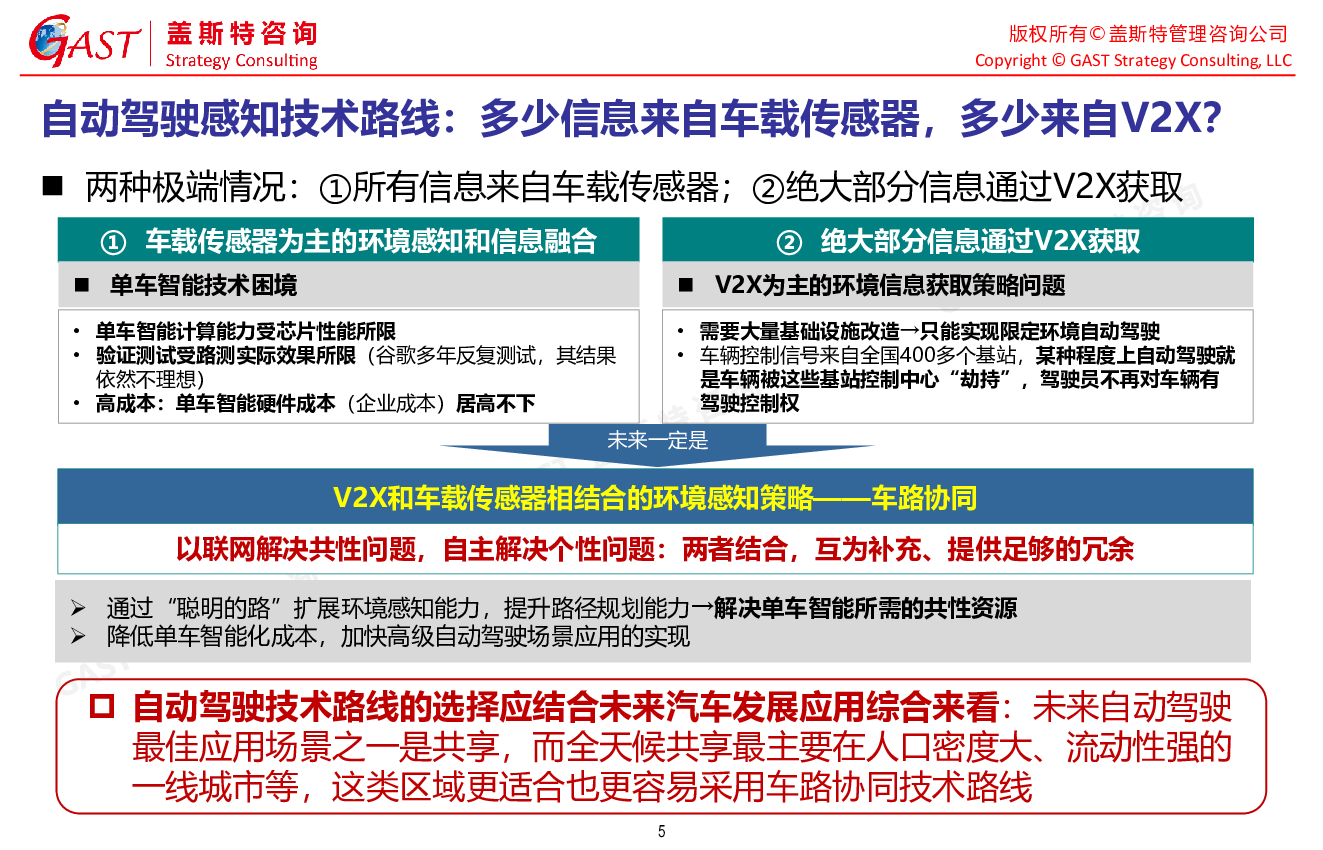Click the copyright text GAST Strategy Consulting, LLC
This screenshot has height=850, width=1323.
1133,60
